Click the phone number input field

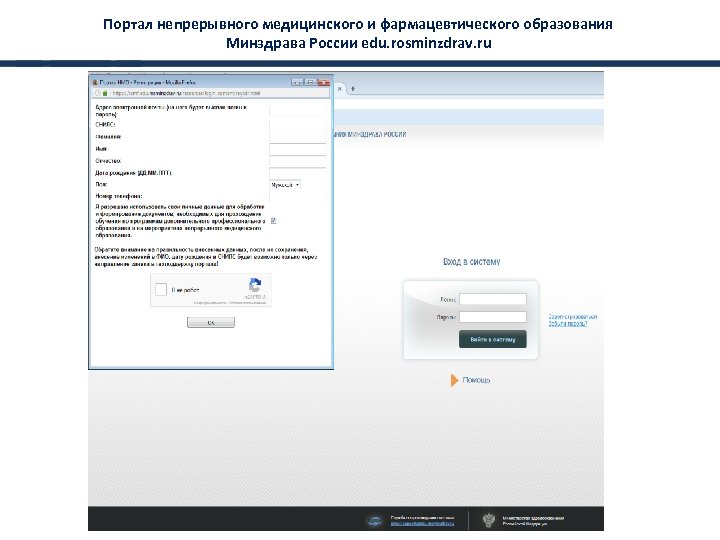(298, 196)
